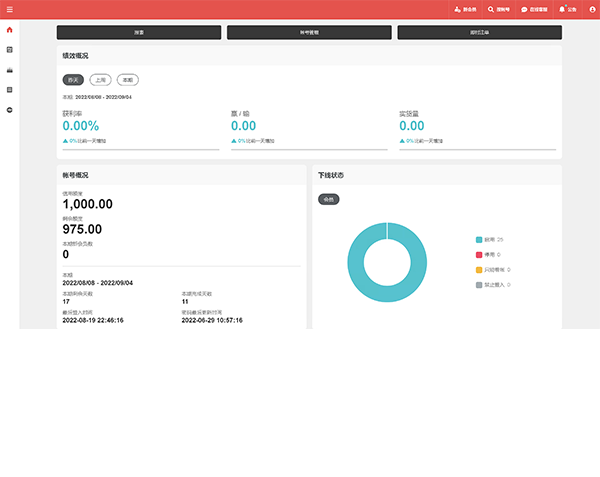Viewport: 600px width, 477px height.
Task: Select the 昨天 period filter pill
Action: (x=73, y=79)
